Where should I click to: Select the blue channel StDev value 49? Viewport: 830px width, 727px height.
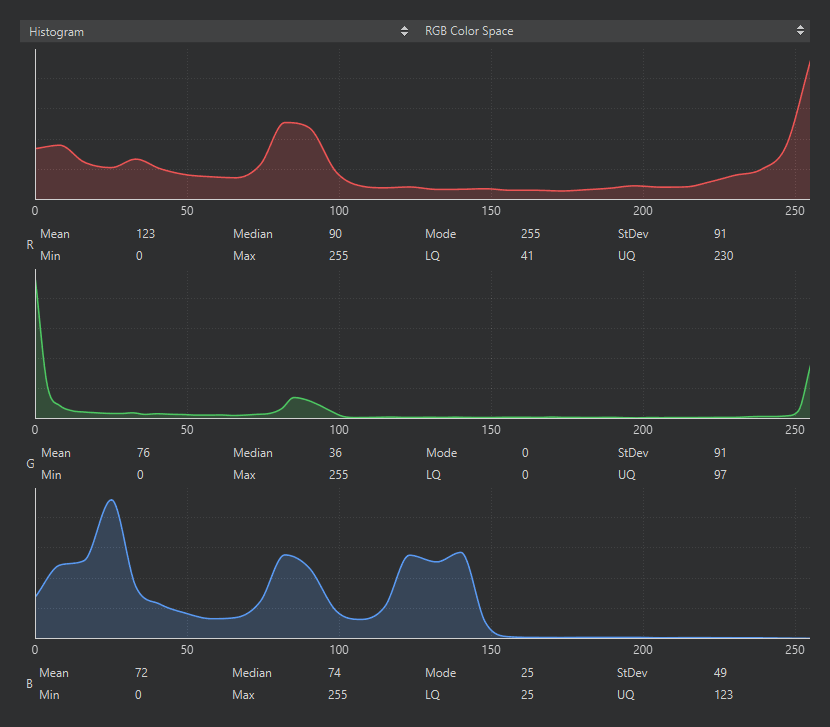click(x=720, y=673)
